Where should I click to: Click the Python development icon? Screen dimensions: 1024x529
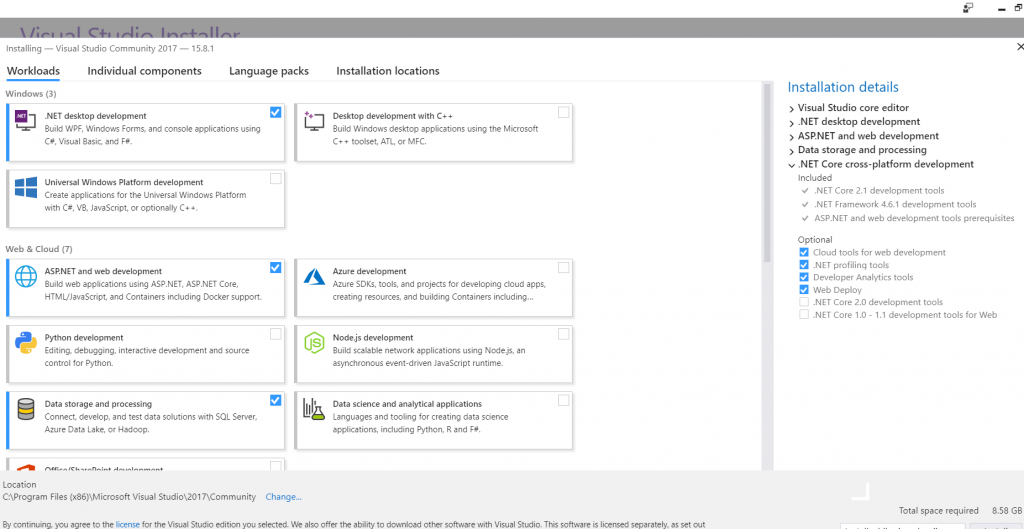tap(26, 343)
